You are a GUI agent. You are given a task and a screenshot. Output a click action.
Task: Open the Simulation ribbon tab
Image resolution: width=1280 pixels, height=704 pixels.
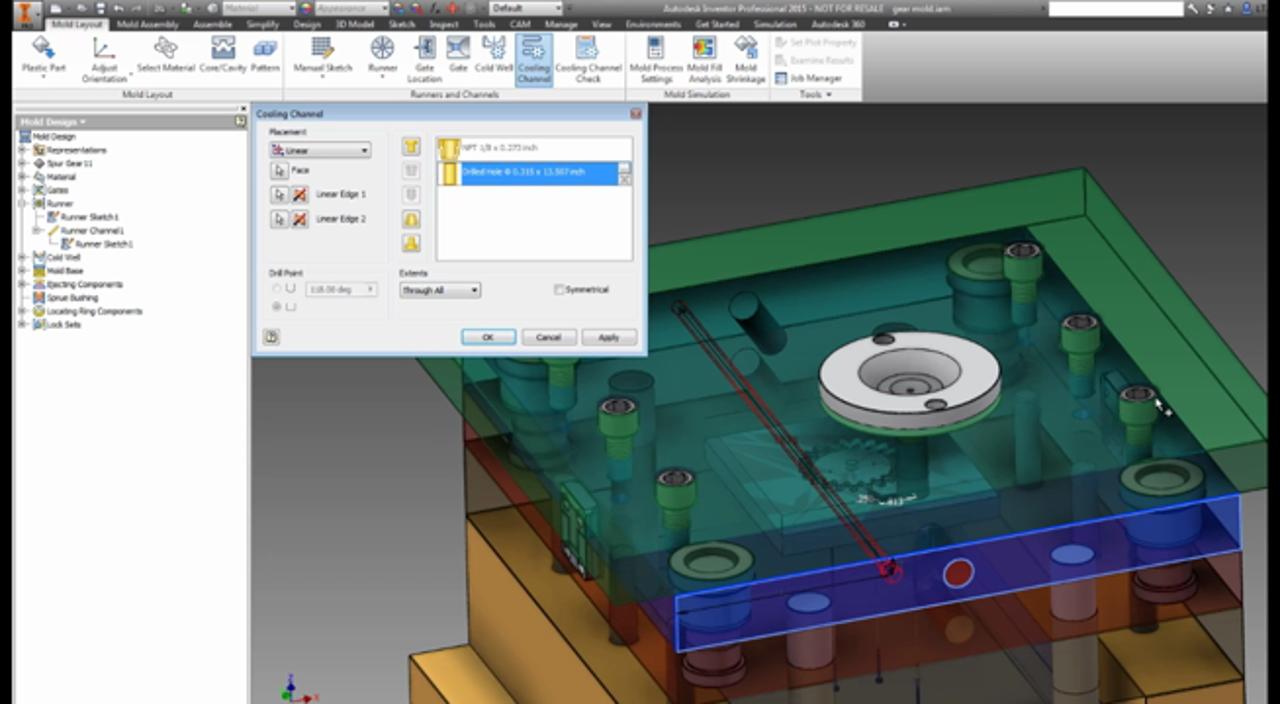[776, 24]
